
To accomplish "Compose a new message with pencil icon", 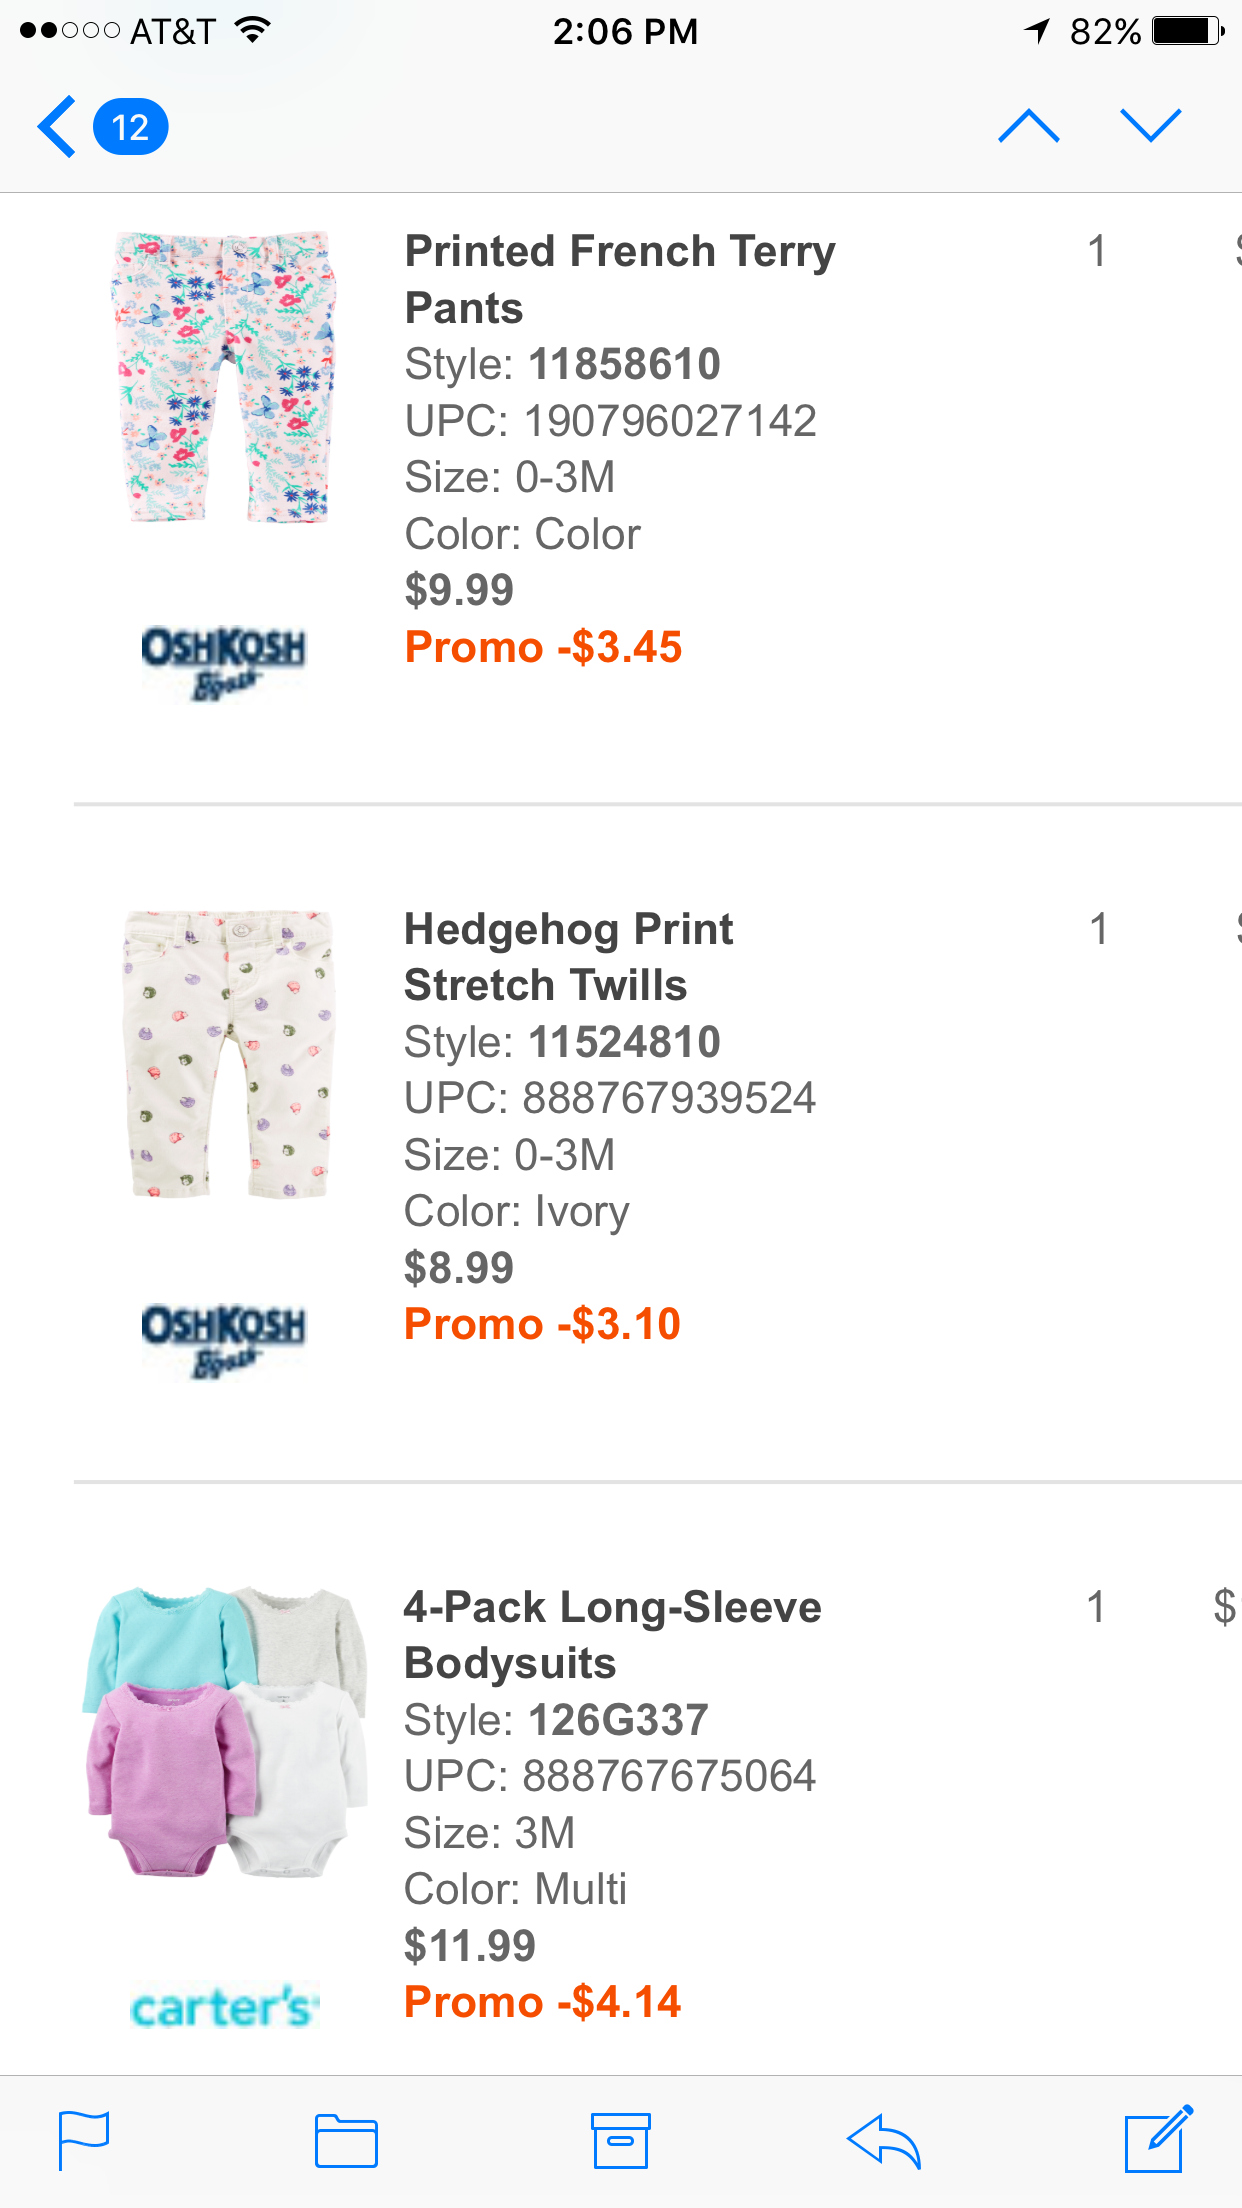I will [1158, 2140].
